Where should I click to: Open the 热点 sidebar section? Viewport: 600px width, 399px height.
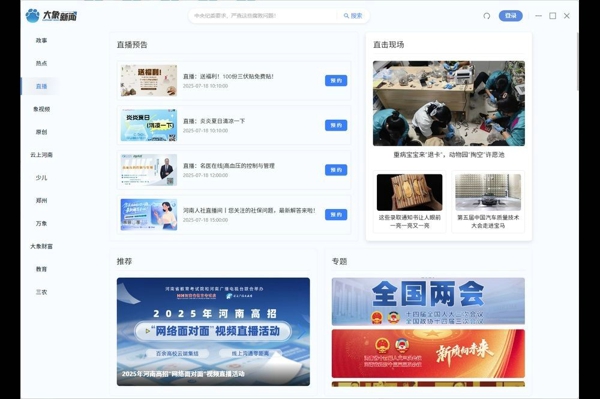(41, 64)
